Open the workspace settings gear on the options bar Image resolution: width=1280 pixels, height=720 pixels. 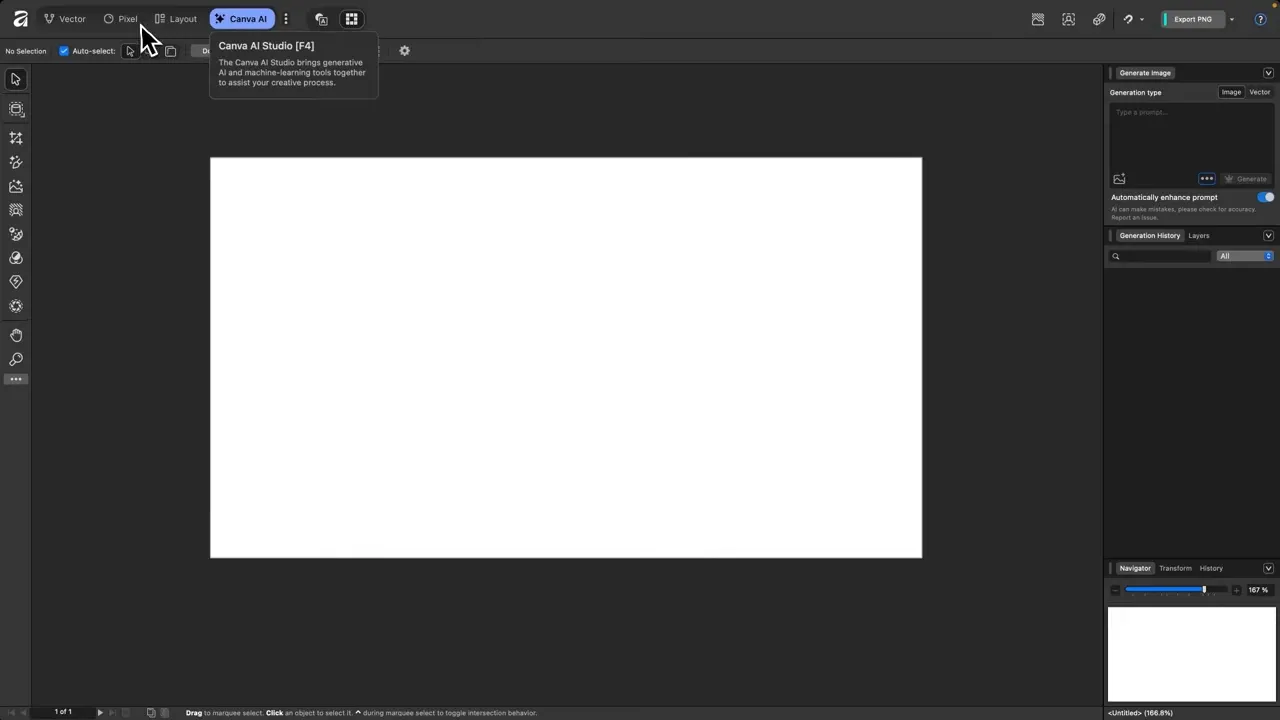pos(404,50)
